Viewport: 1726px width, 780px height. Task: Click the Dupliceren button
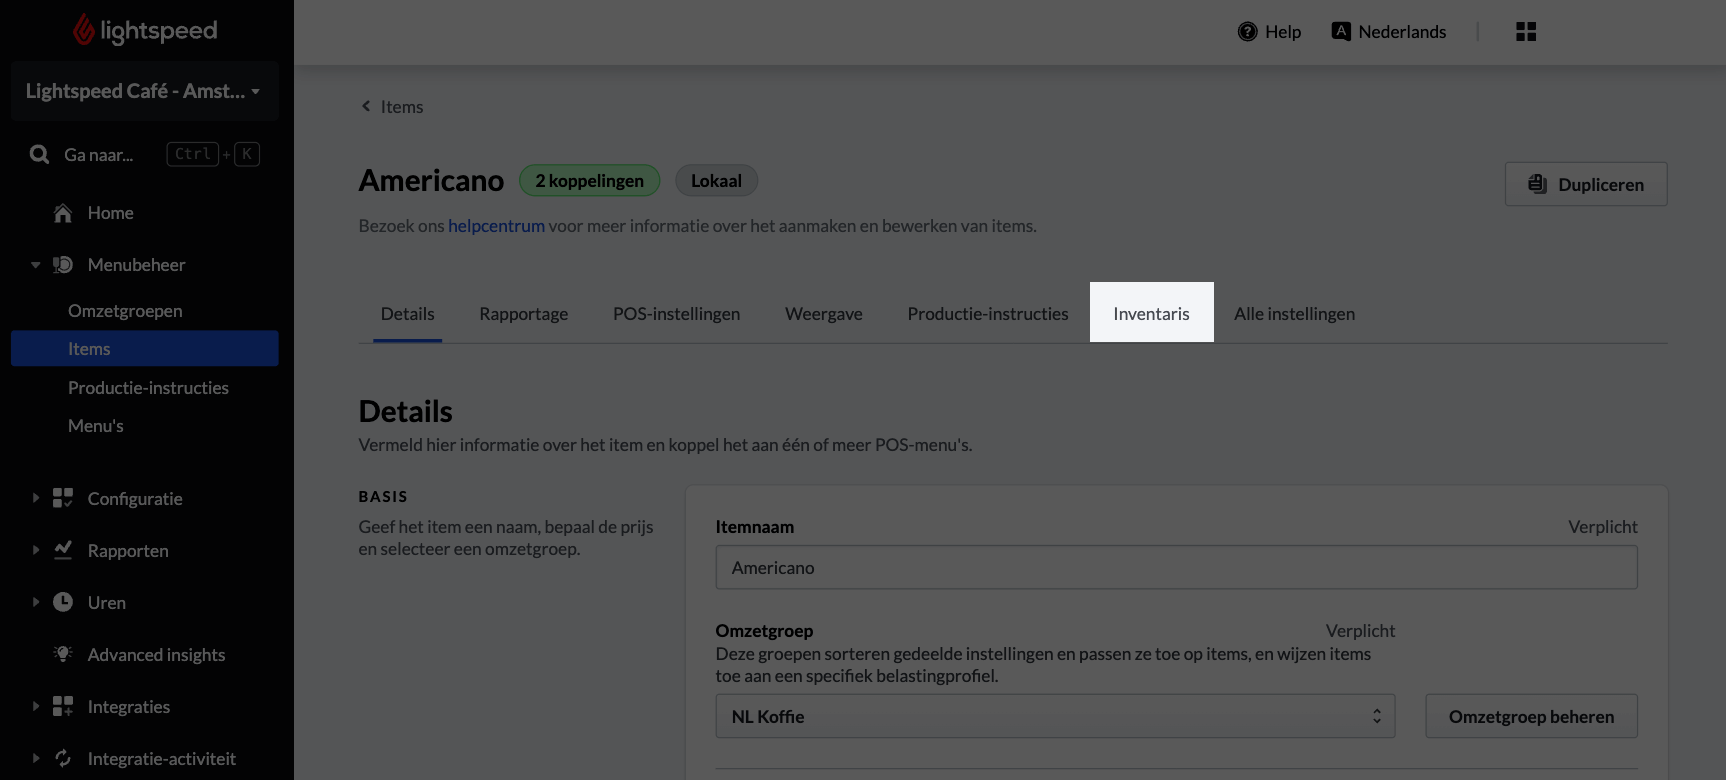tap(1586, 184)
